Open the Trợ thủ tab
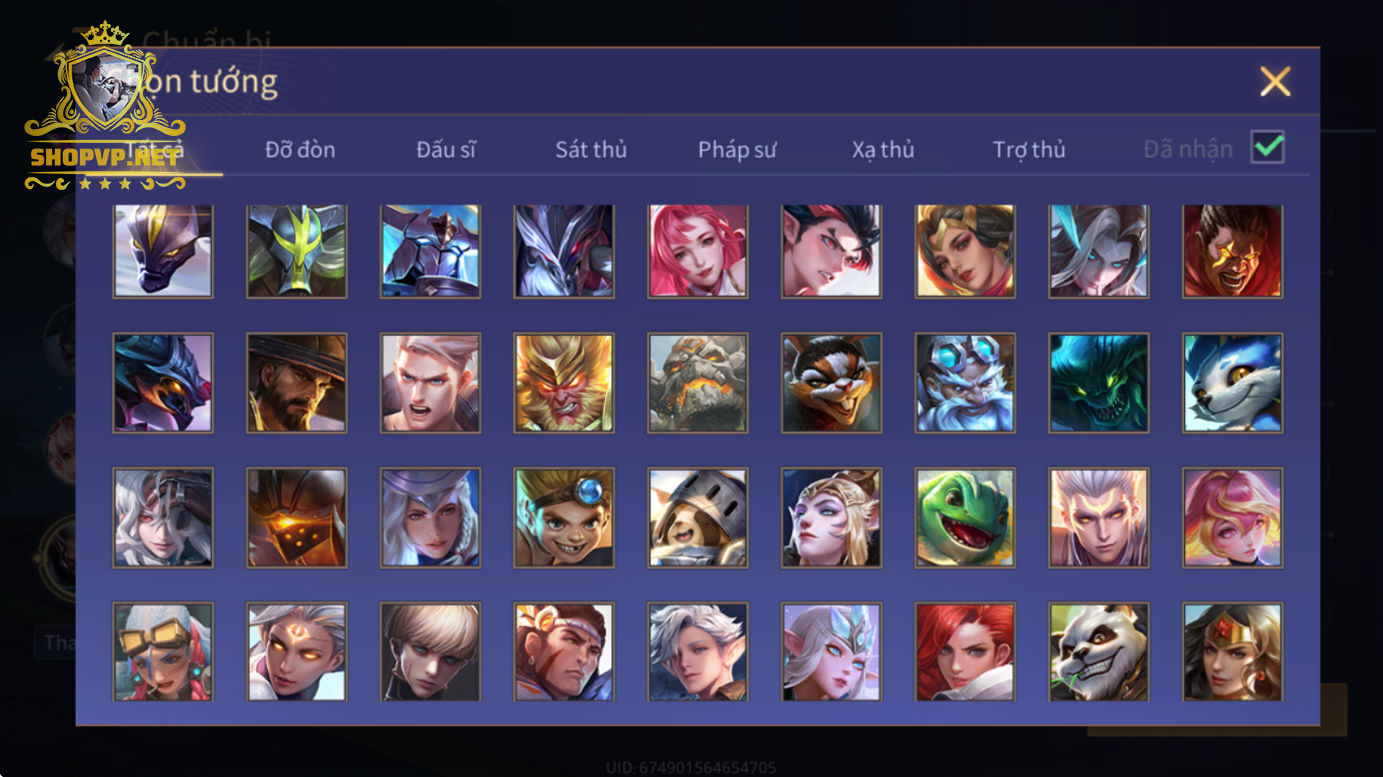The height and width of the screenshot is (777, 1383). coord(1029,150)
